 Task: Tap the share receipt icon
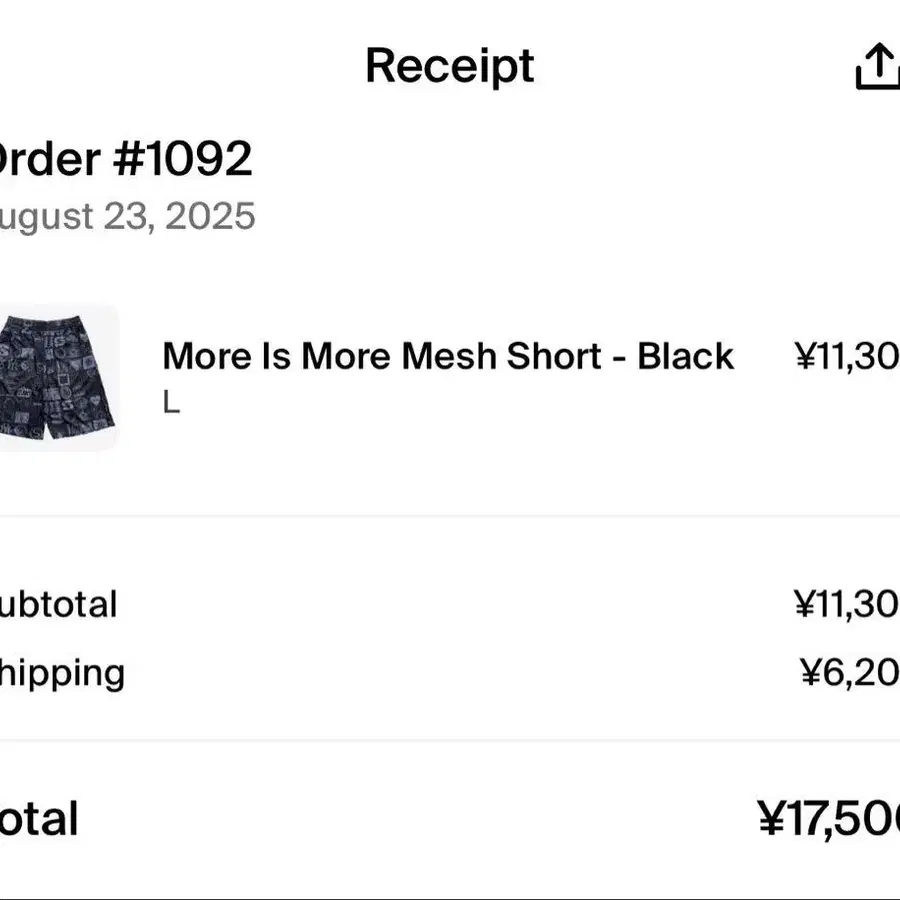(878, 67)
